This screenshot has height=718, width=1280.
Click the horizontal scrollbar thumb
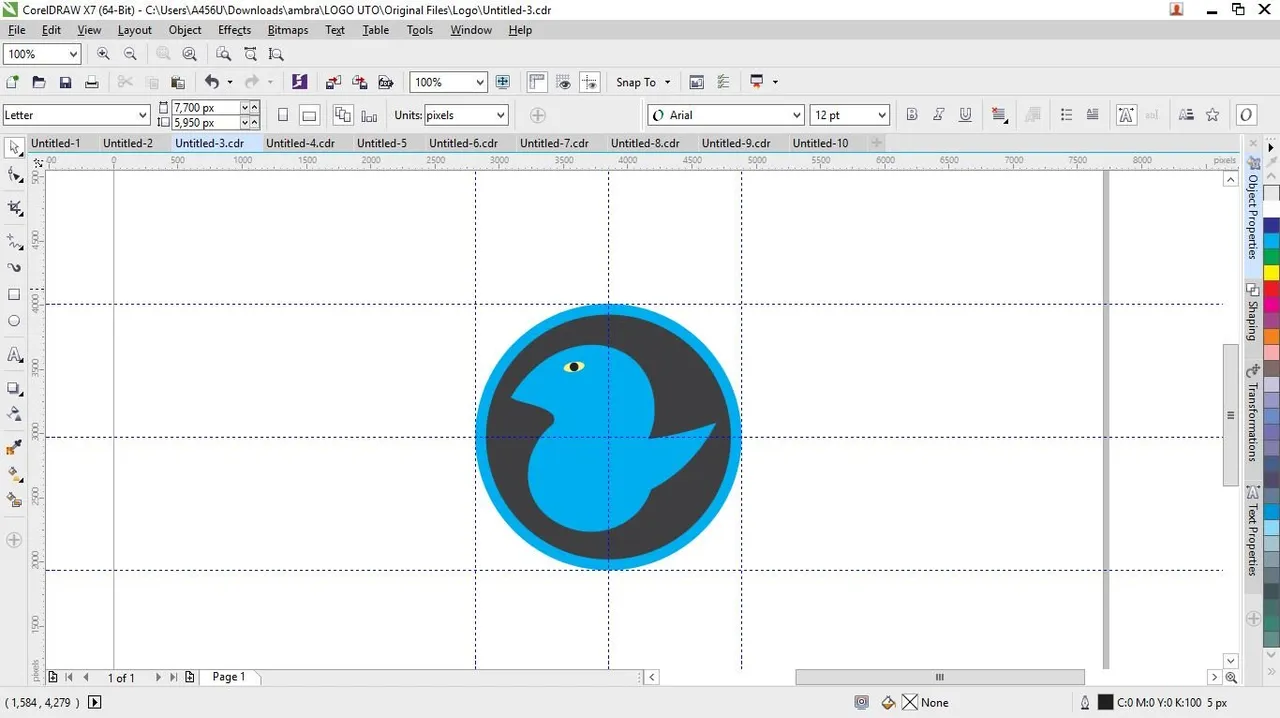pos(940,677)
